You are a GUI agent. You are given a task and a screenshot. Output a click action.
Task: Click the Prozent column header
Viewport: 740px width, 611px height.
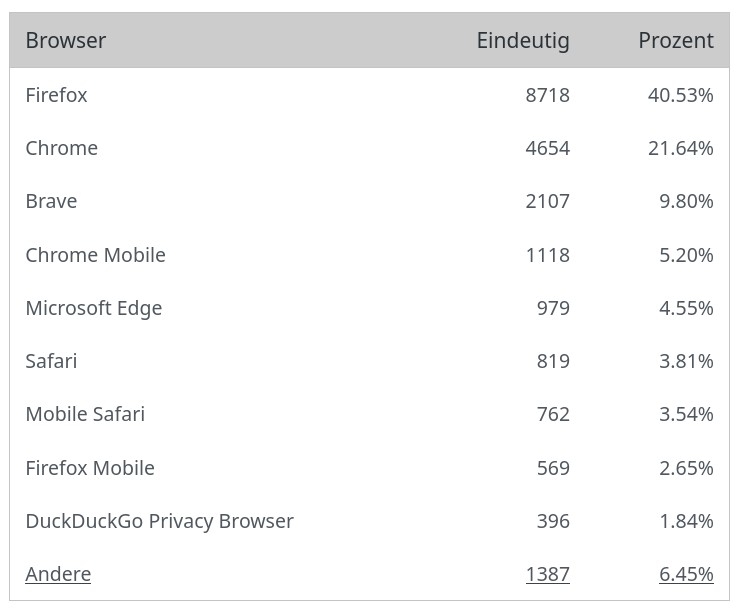click(x=676, y=41)
